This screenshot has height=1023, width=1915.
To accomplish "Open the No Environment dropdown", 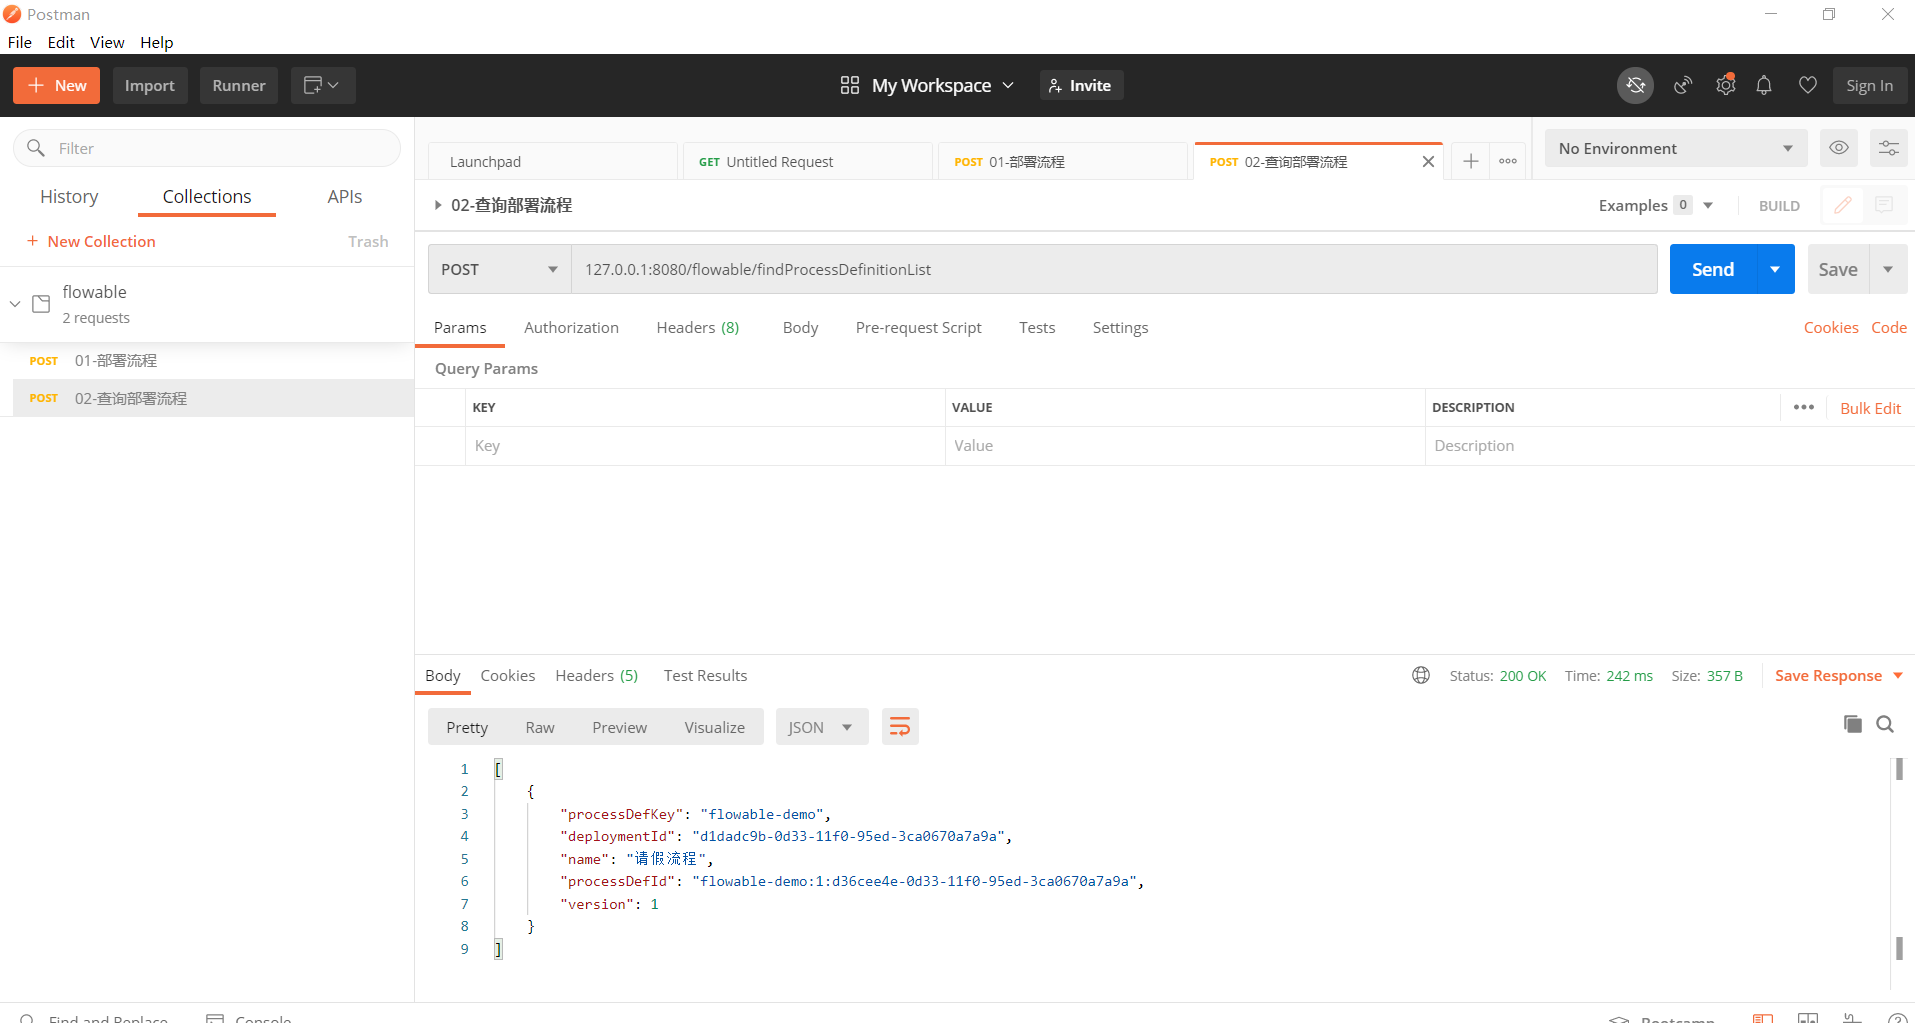I will [1675, 148].
